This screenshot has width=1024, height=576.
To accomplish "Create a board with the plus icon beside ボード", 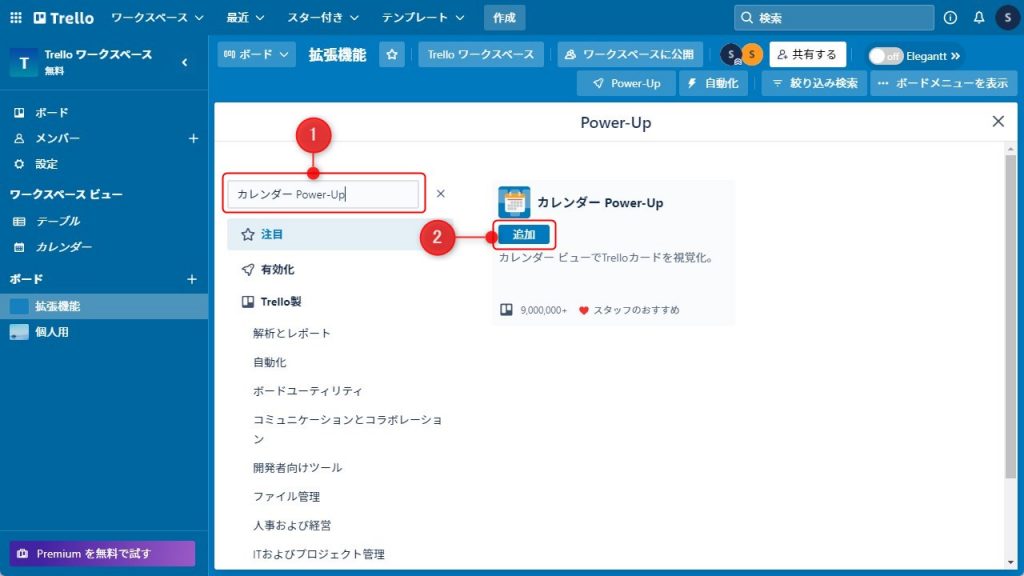I will 192,279.
